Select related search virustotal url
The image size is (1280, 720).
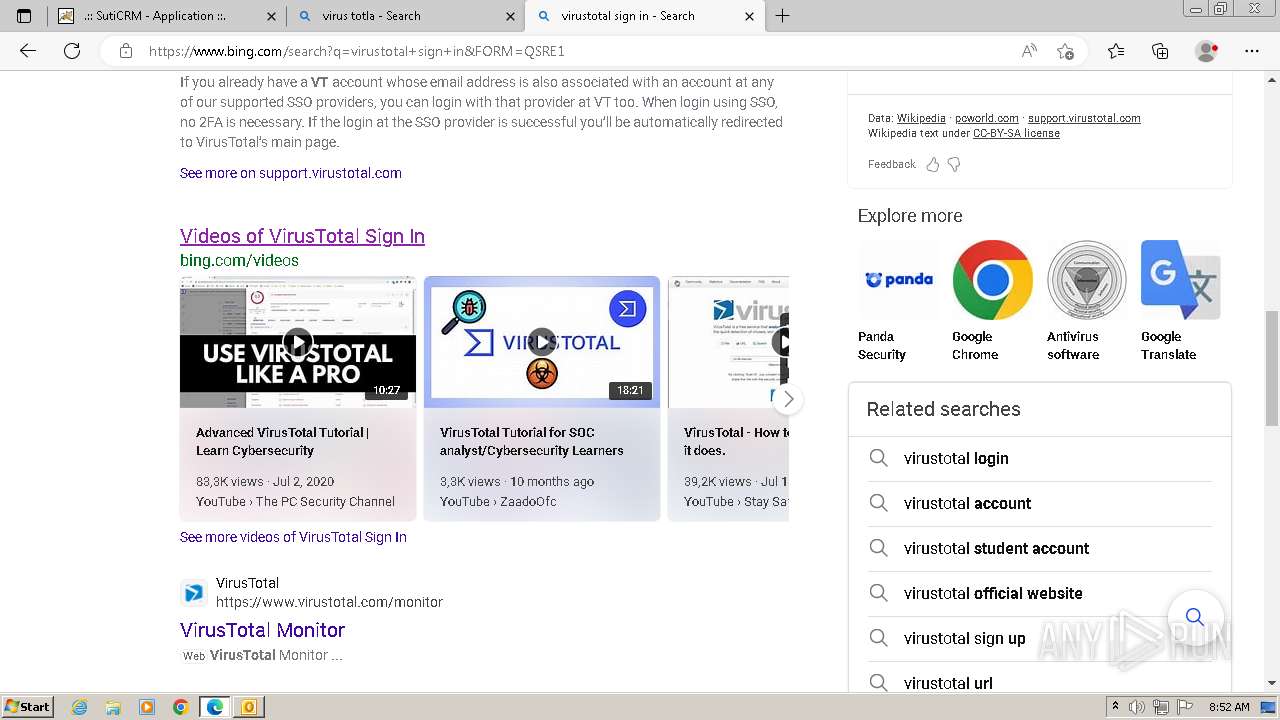click(1040, 683)
